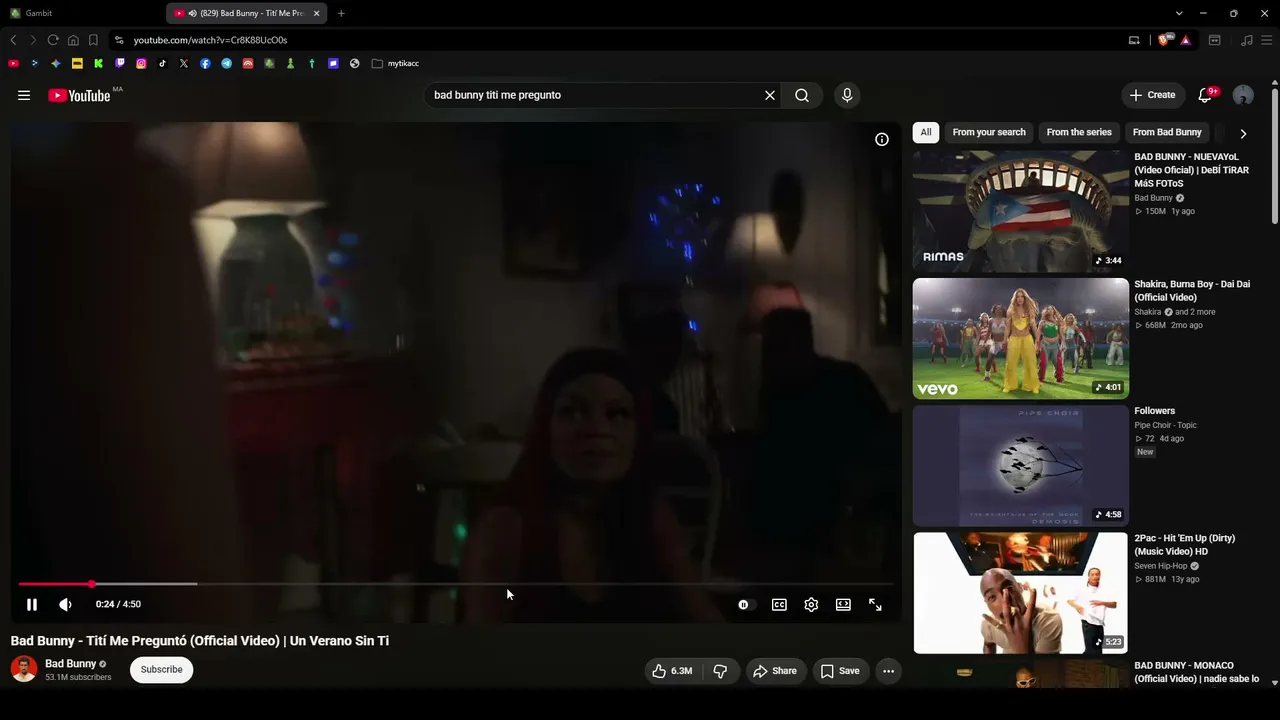This screenshot has width=1280, height=720.
Task: Enter full screen mode
Action: (x=875, y=604)
